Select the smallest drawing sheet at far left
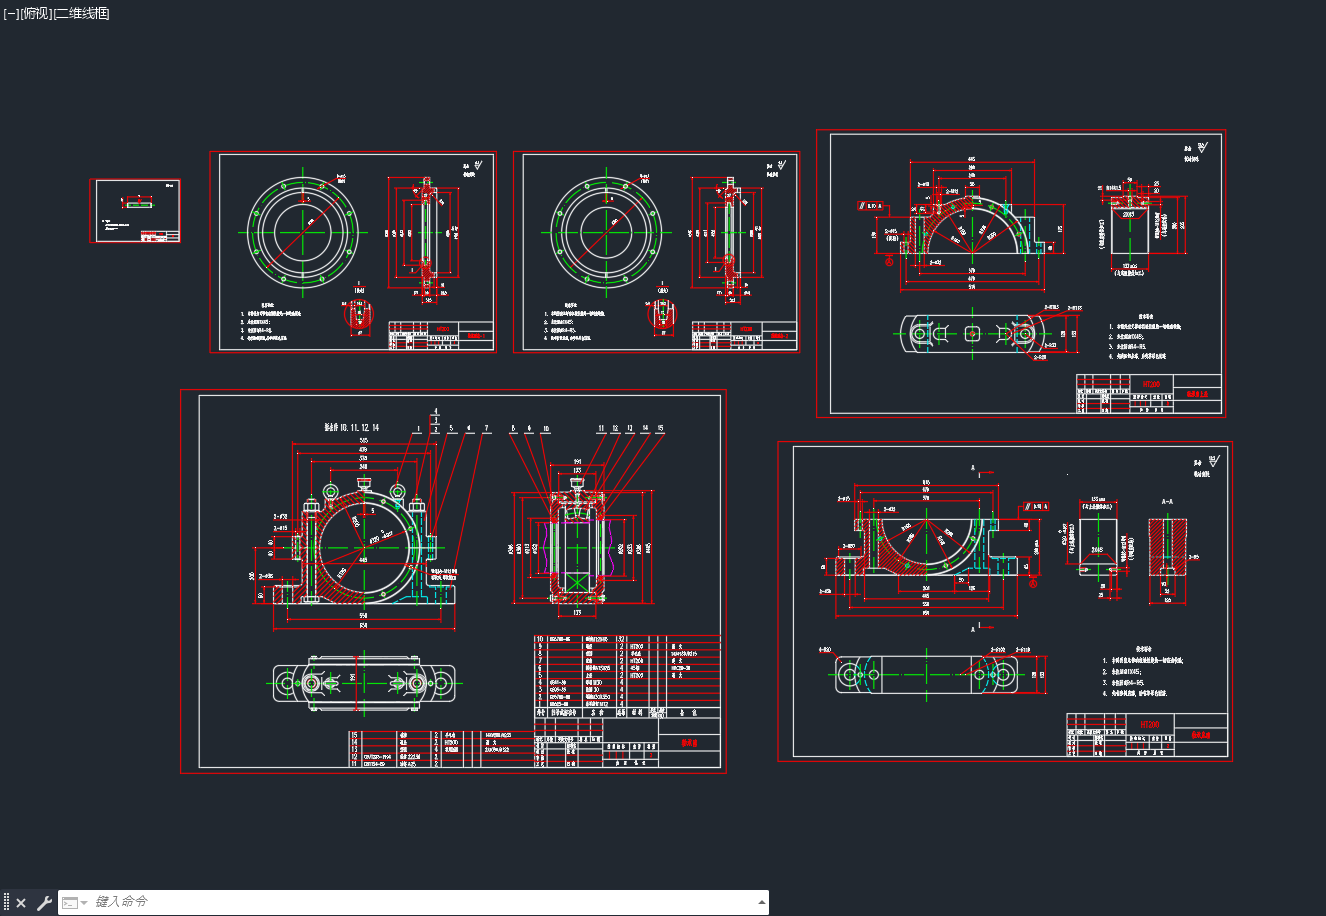Screen dimensions: 1326x916 tap(136, 211)
